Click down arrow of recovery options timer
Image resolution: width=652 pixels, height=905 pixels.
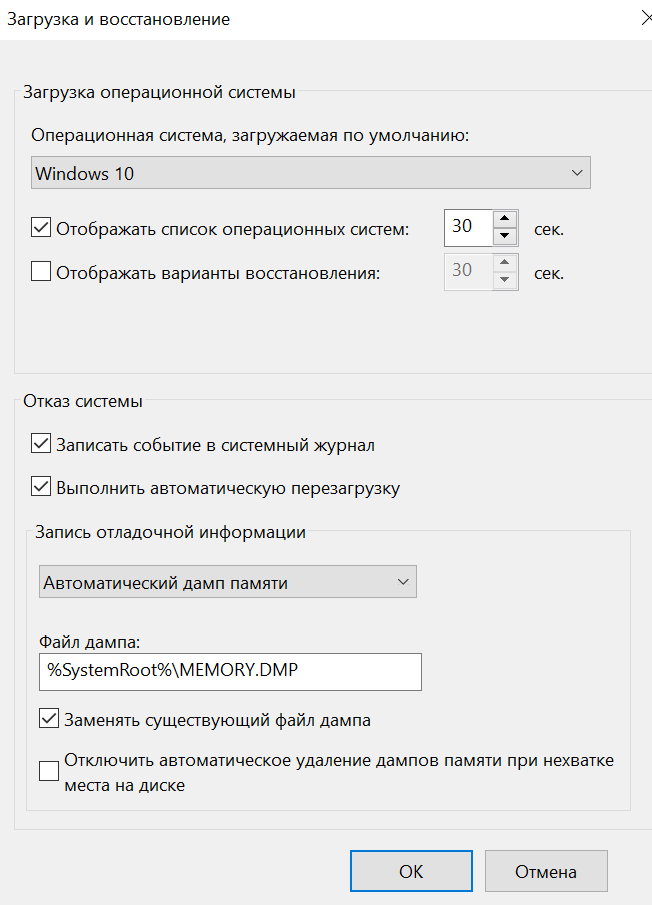(x=505, y=279)
